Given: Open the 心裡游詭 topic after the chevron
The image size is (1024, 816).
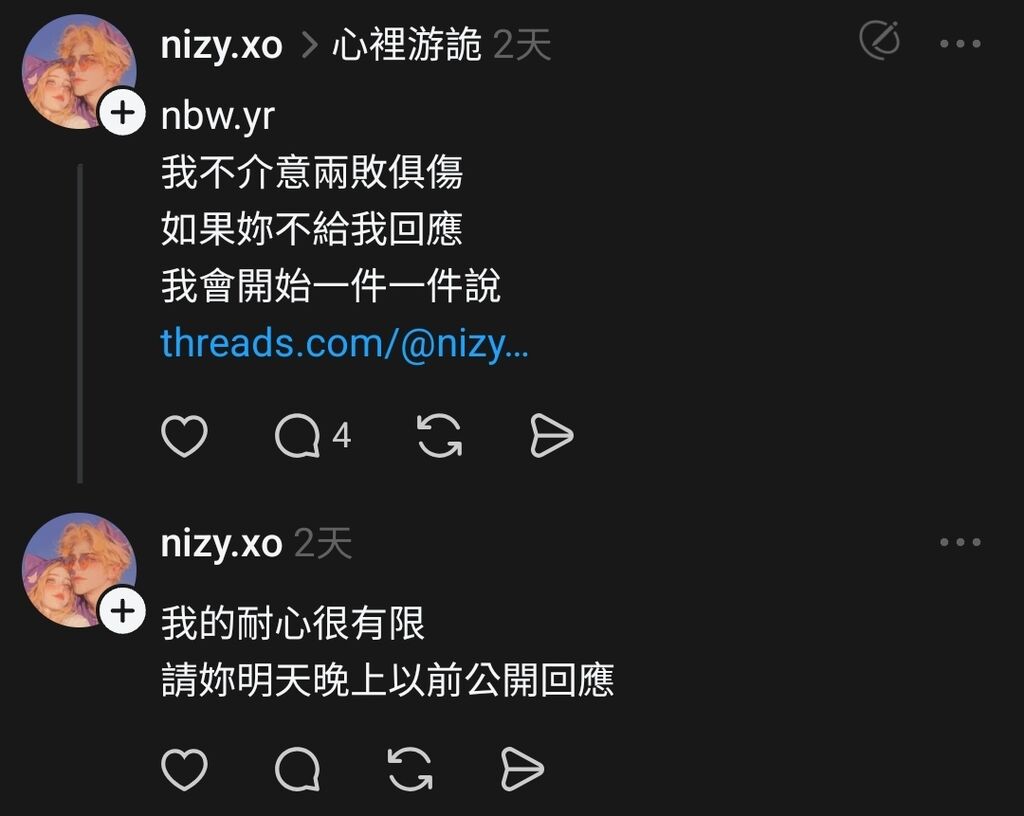Looking at the screenshot, I should 407,45.
